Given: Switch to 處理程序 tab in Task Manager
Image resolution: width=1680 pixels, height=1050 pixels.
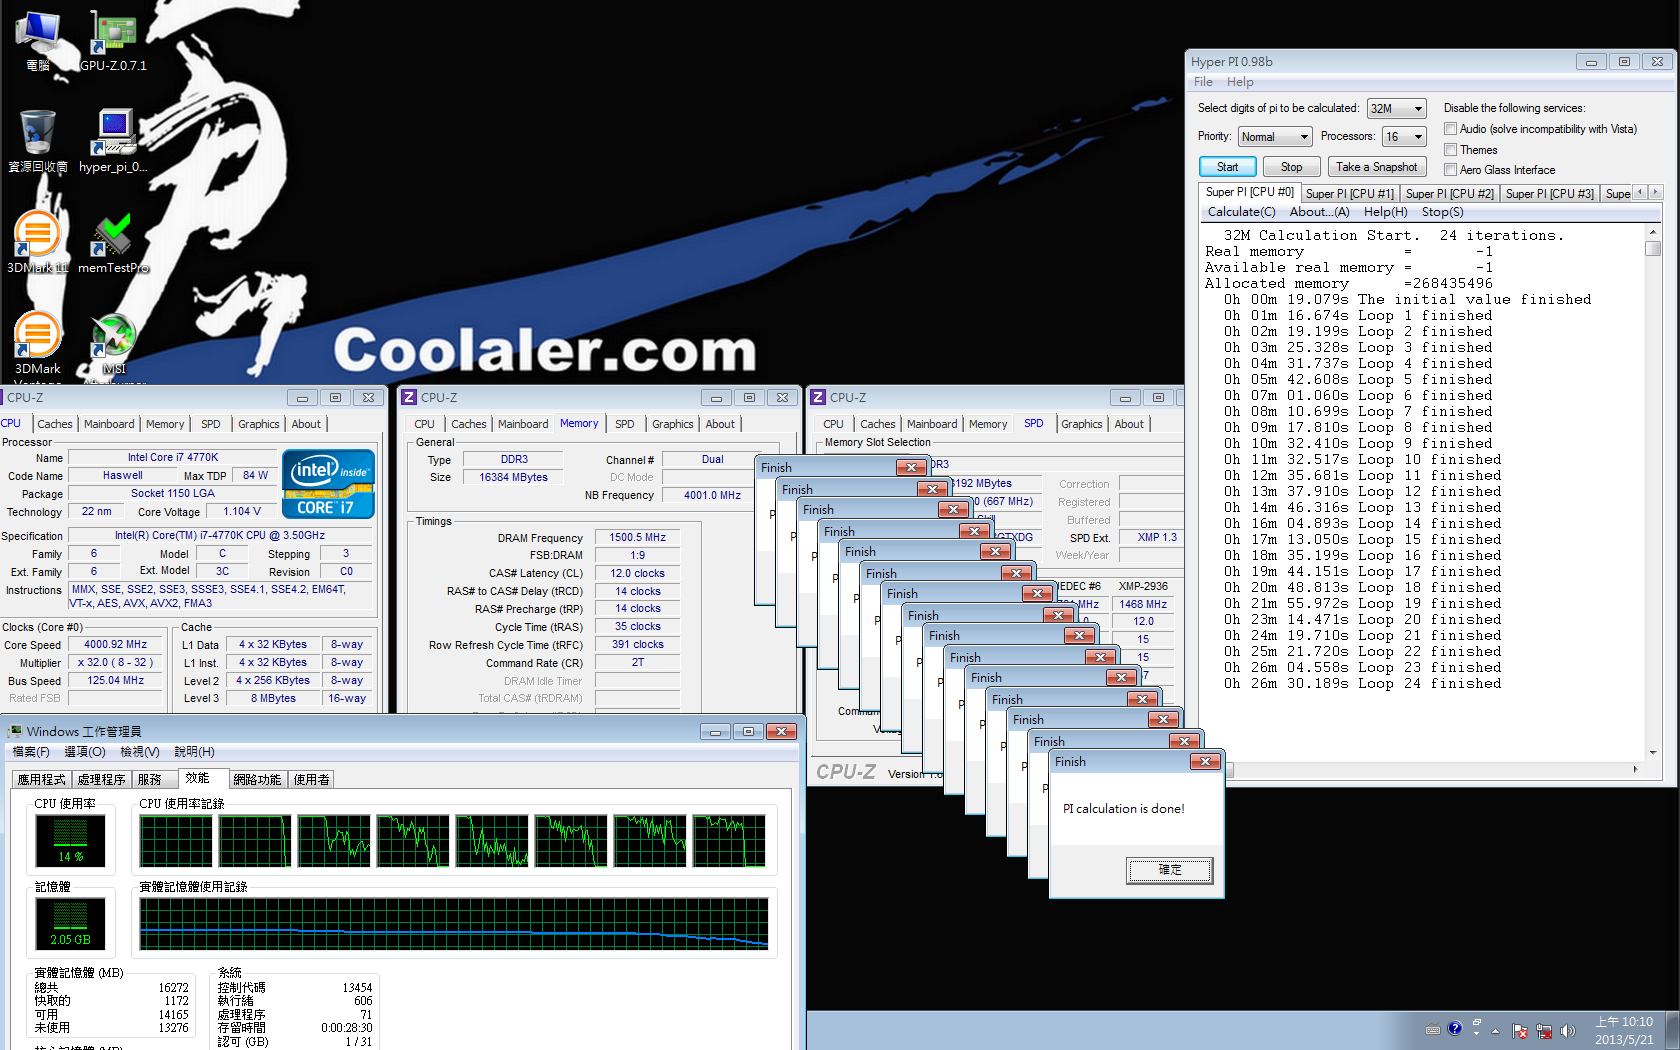Looking at the screenshot, I should [101, 779].
